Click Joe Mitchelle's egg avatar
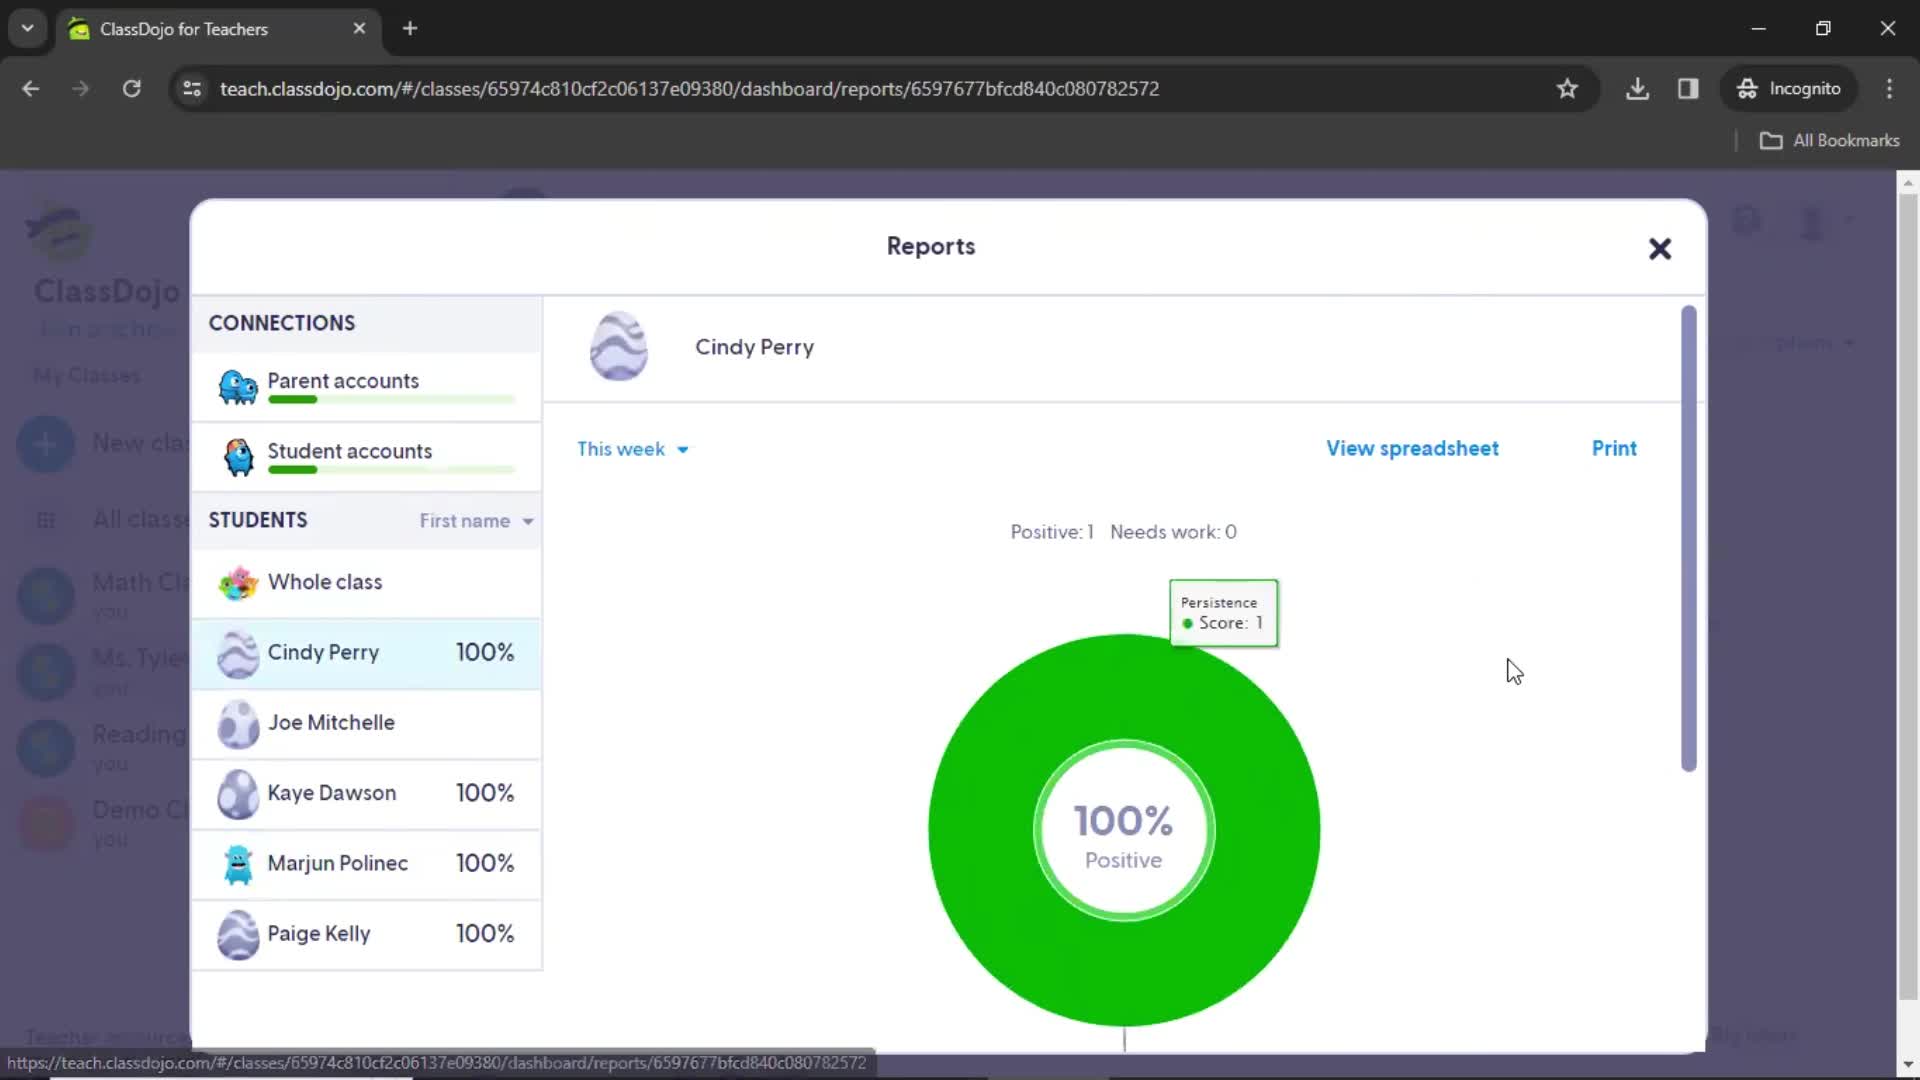The width and height of the screenshot is (1920, 1080). coord(238,724)
